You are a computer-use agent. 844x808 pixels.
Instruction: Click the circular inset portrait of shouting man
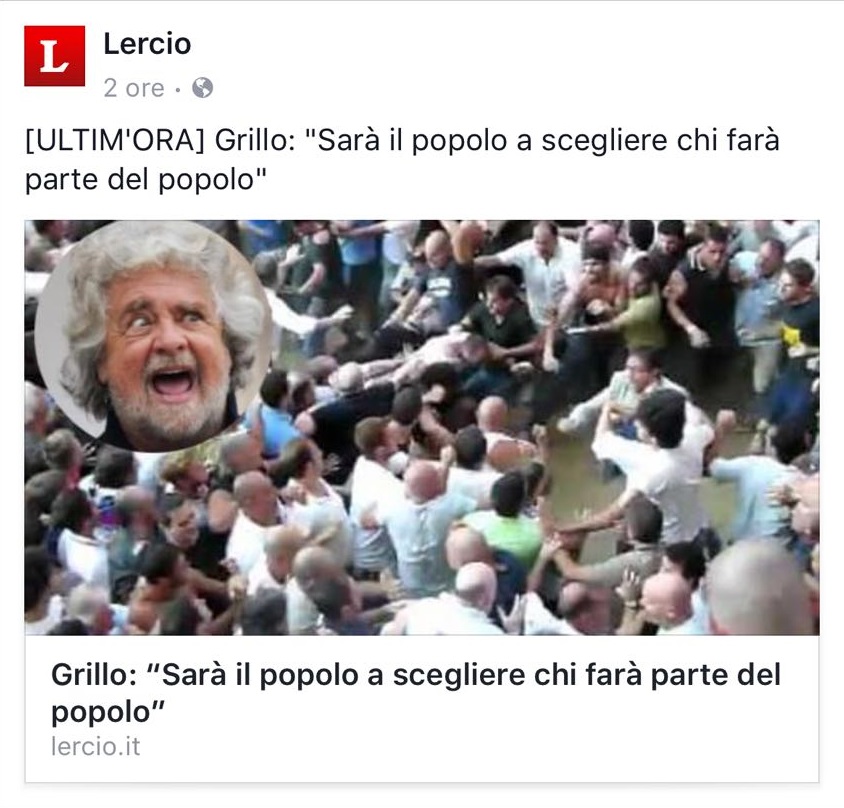[153, 336]
